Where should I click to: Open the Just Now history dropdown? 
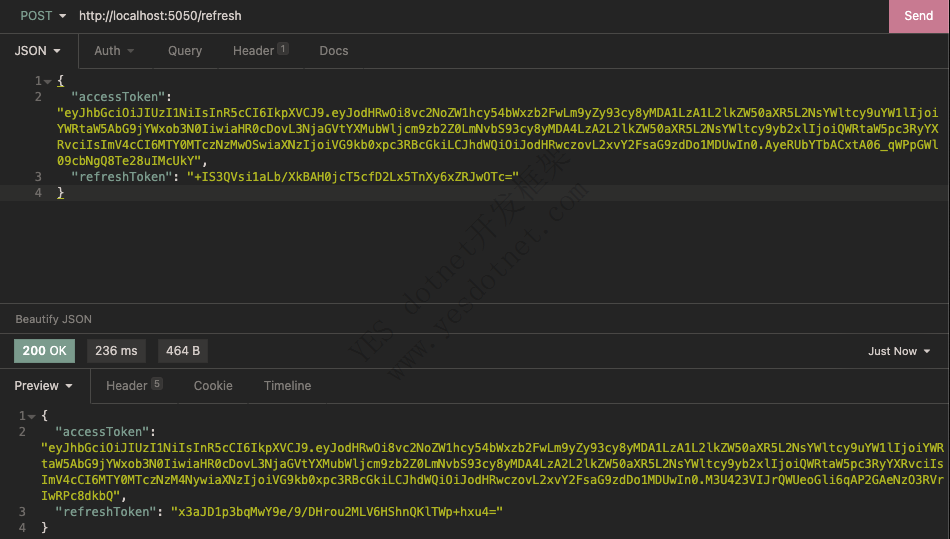[x=899, y=351]
